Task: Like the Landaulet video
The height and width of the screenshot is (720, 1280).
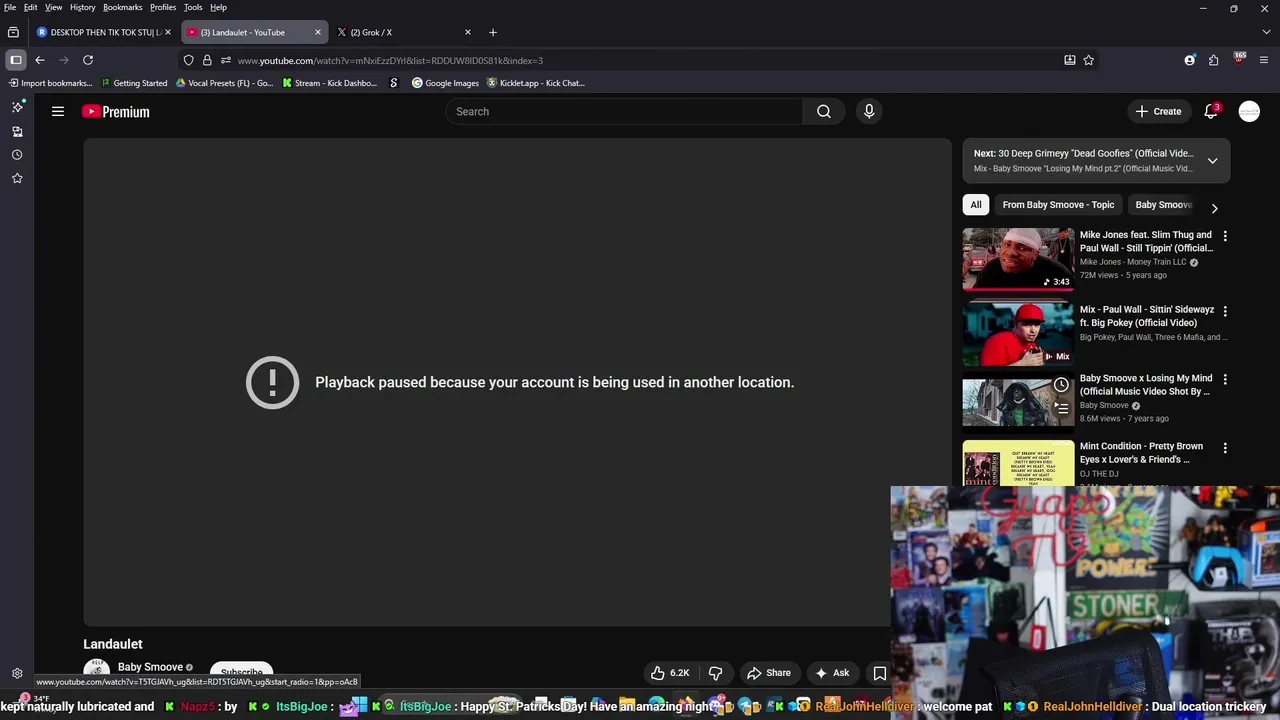Action: point(670,673)
